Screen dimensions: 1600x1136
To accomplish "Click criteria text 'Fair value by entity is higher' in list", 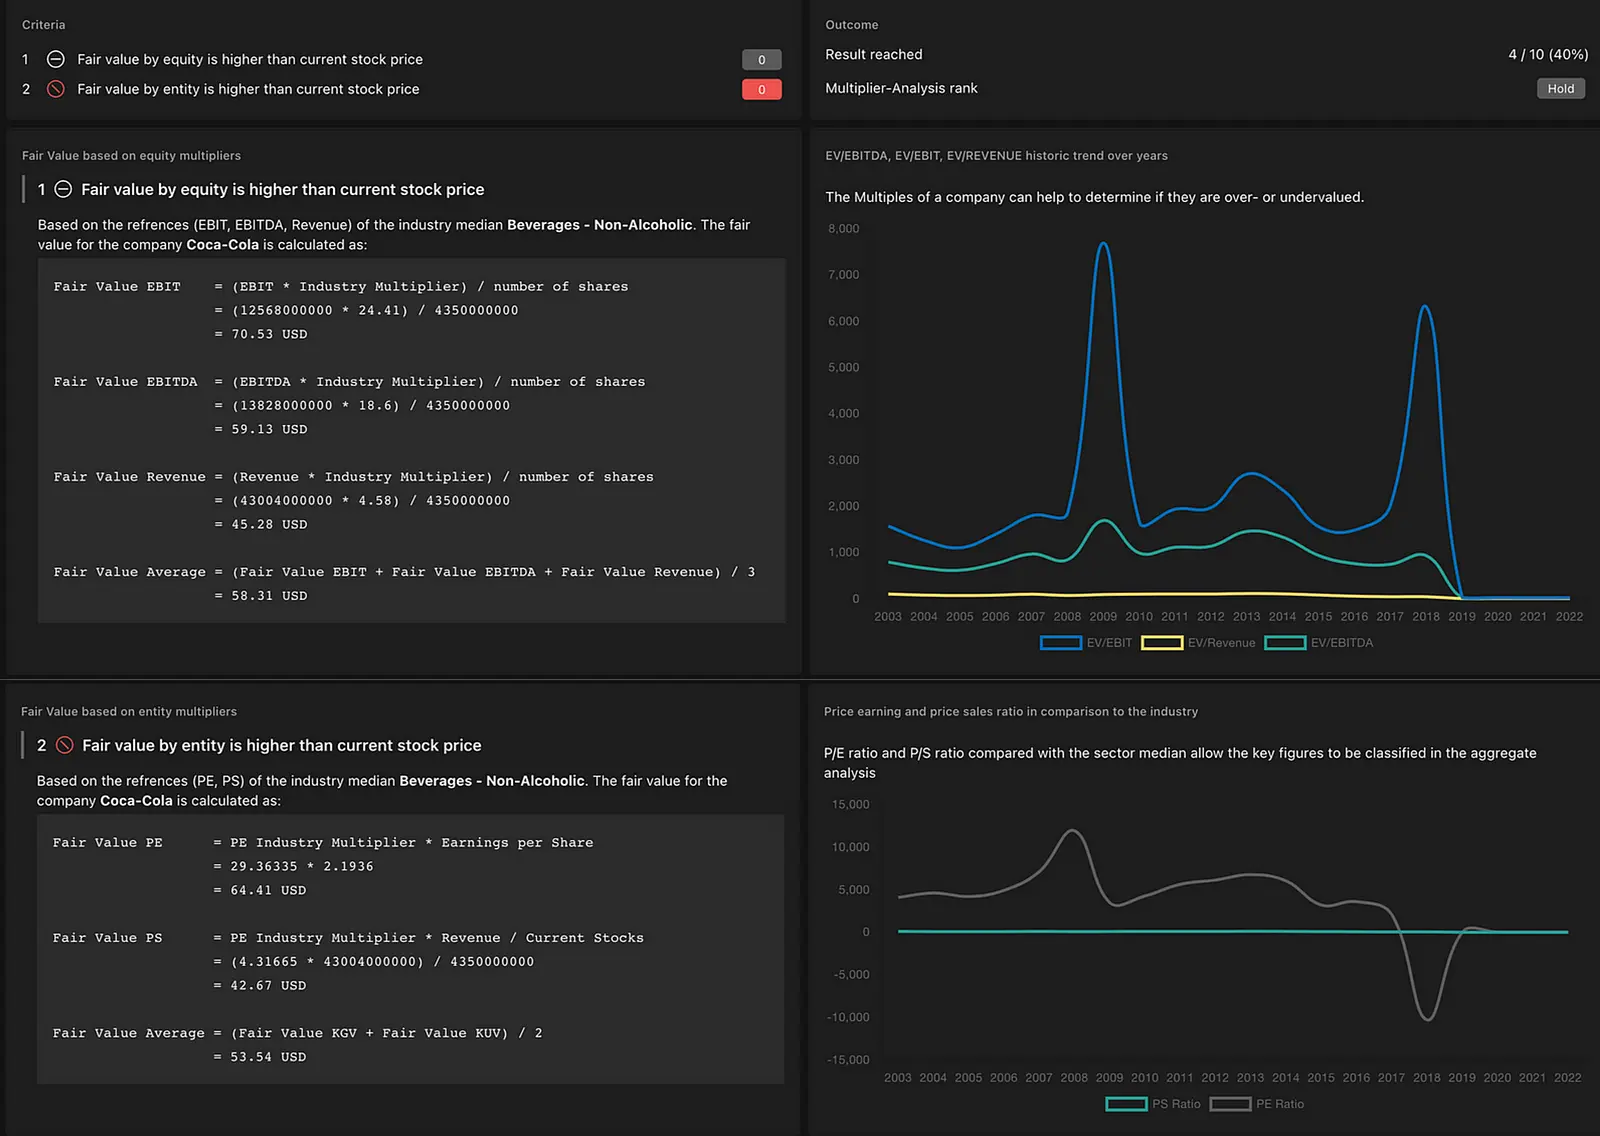I will coord(248,89).
